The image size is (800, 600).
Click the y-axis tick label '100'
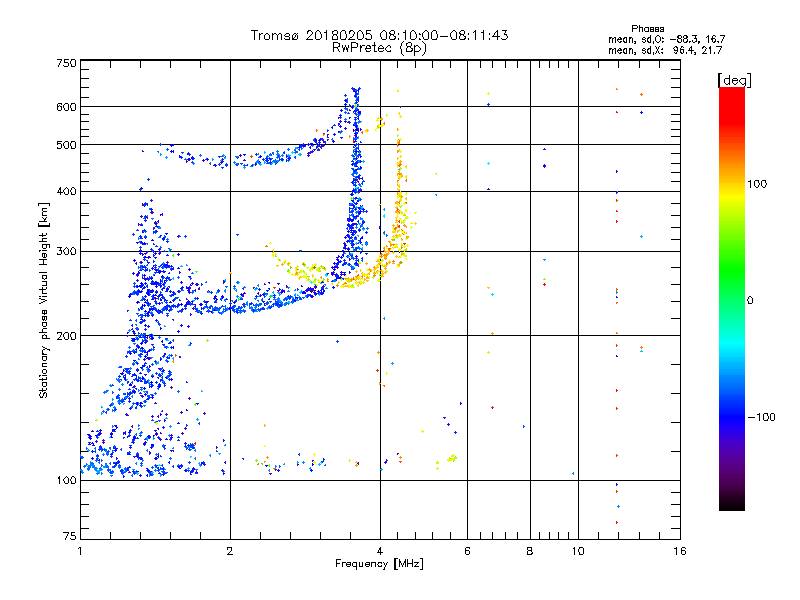pos(67,481)
